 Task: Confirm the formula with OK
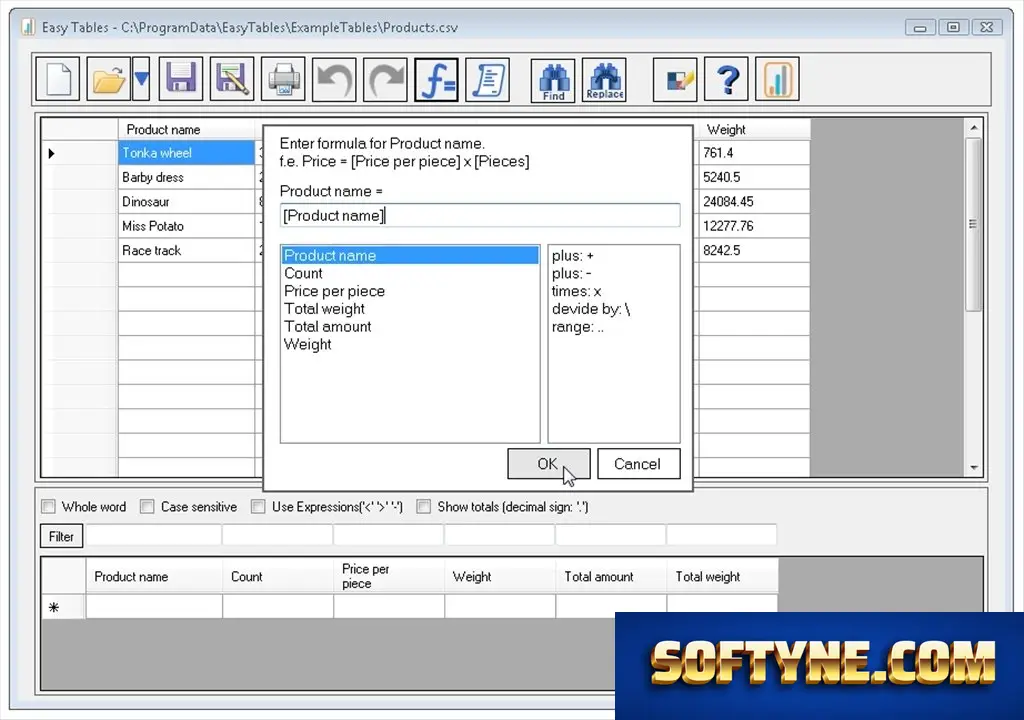click(549, 463)
